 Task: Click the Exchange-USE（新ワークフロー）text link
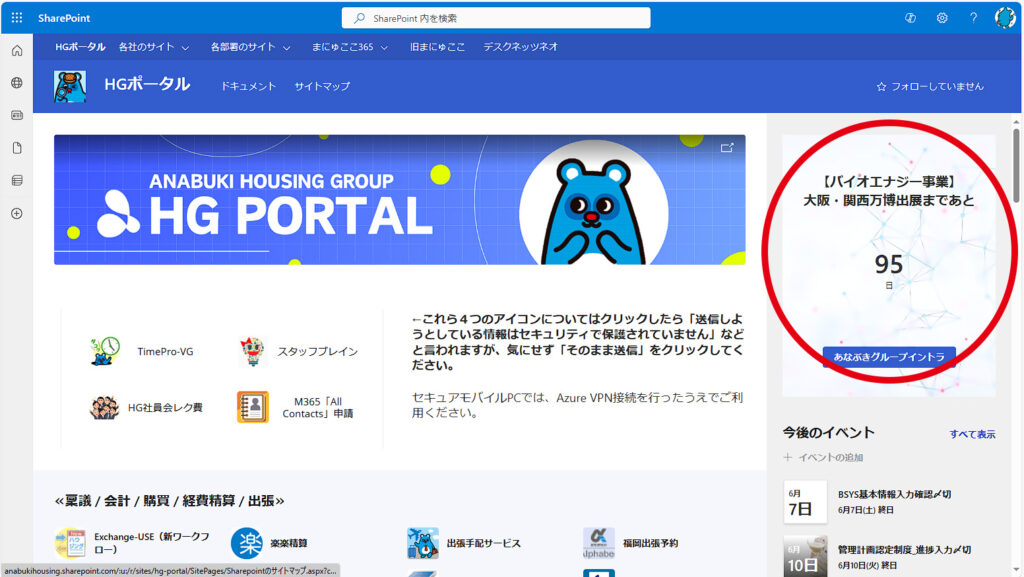click(152, 543)
